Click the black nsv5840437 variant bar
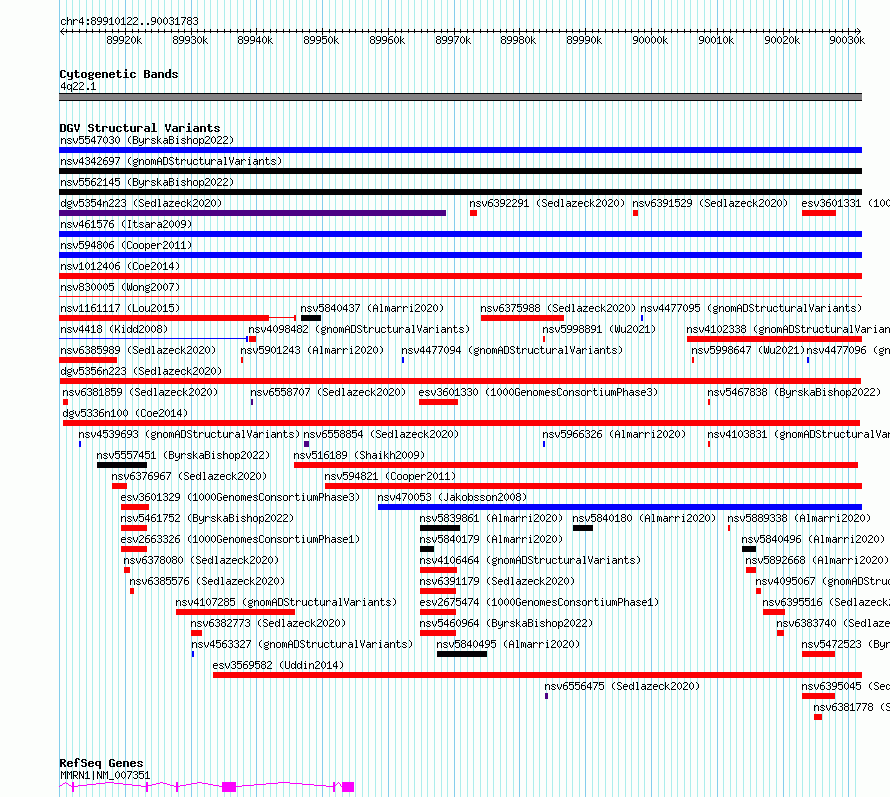 [311, 318]
